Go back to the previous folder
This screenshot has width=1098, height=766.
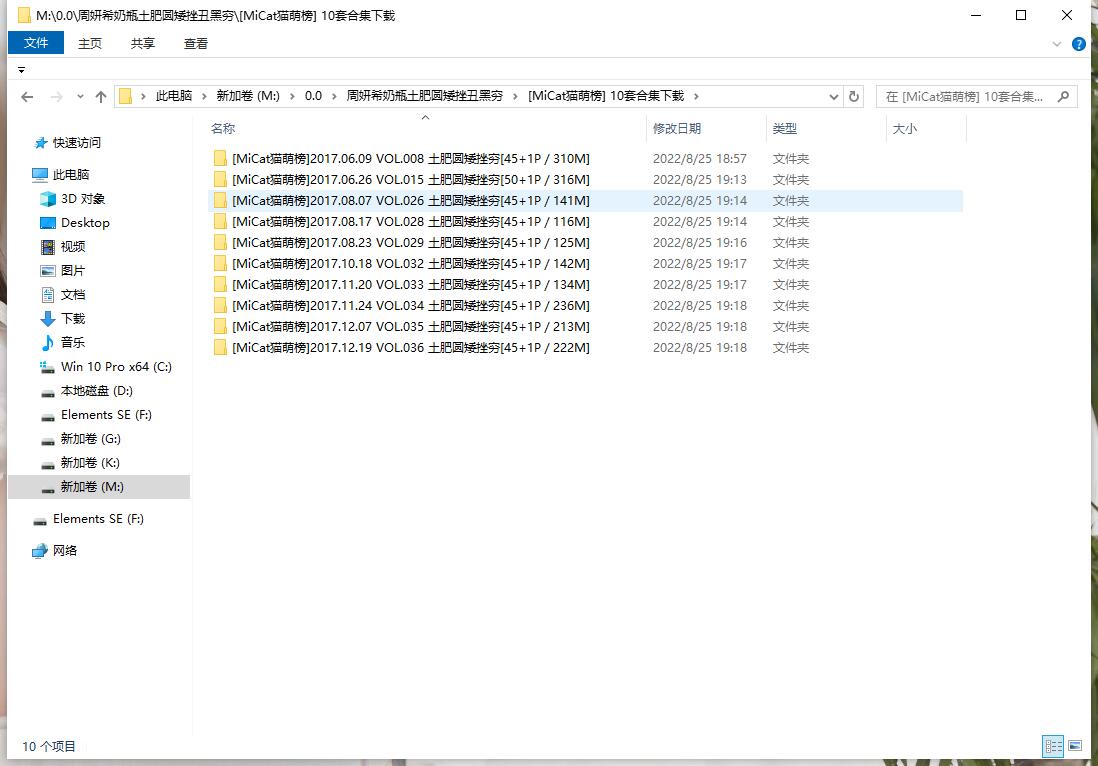tap(27, 97)
